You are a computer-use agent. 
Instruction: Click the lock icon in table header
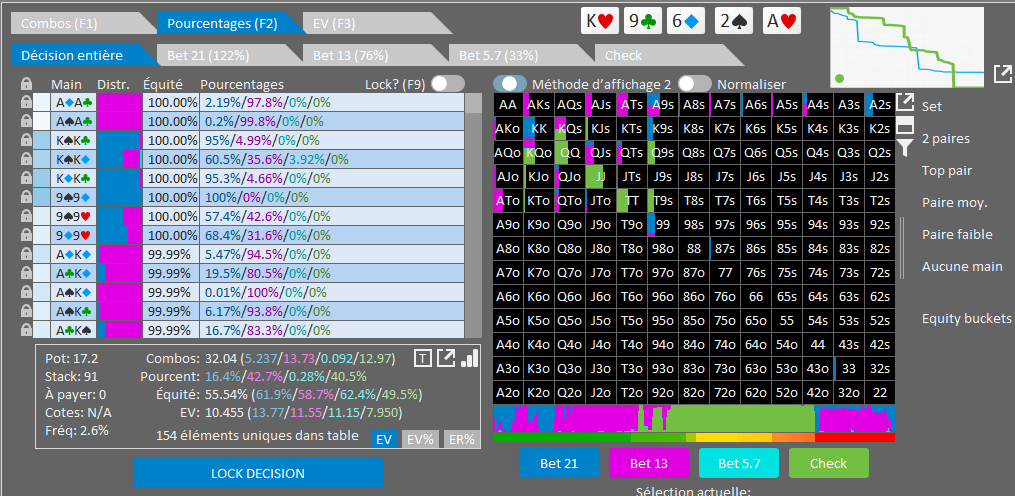coord(27,85)
